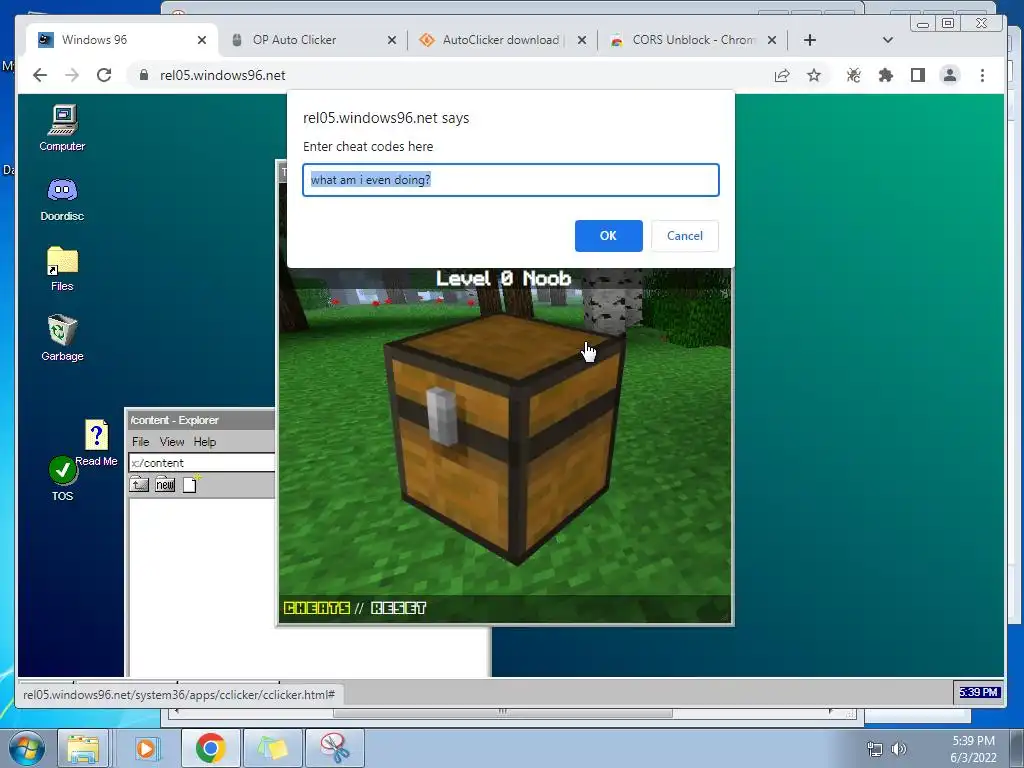Open the Explorer View menu
The image size is (1024, 768).
pos(172,442)
